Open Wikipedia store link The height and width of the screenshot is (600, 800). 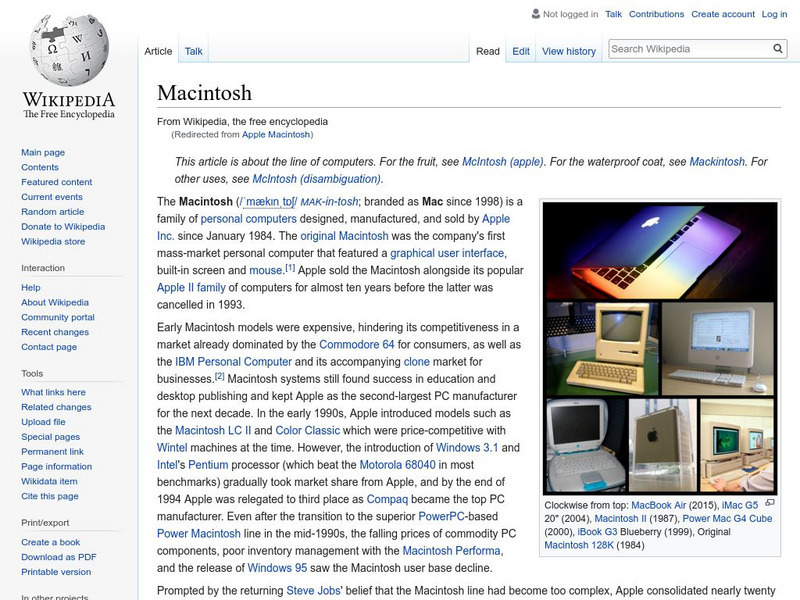click(x=53, y=241)
